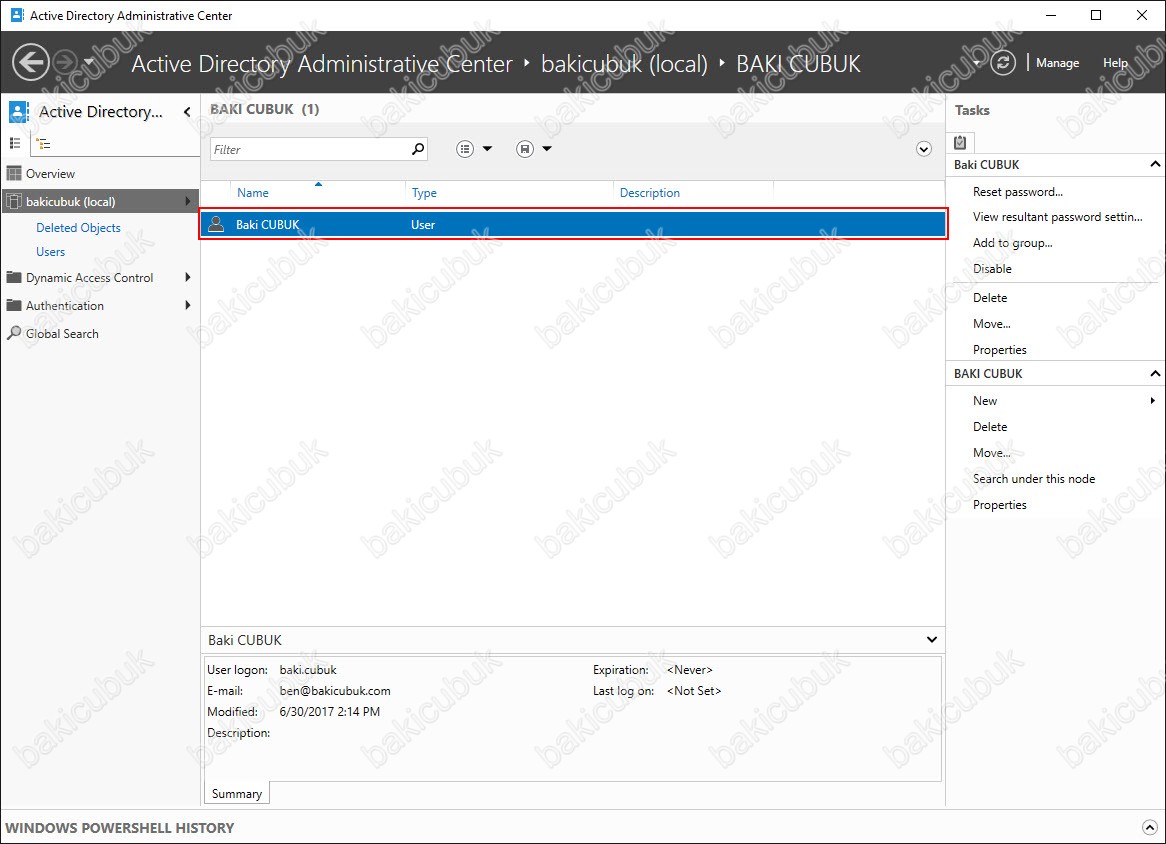Click the Authentication folder icon
The height and width of the screenshot is (844, 1166).
(x=13, y=305)
